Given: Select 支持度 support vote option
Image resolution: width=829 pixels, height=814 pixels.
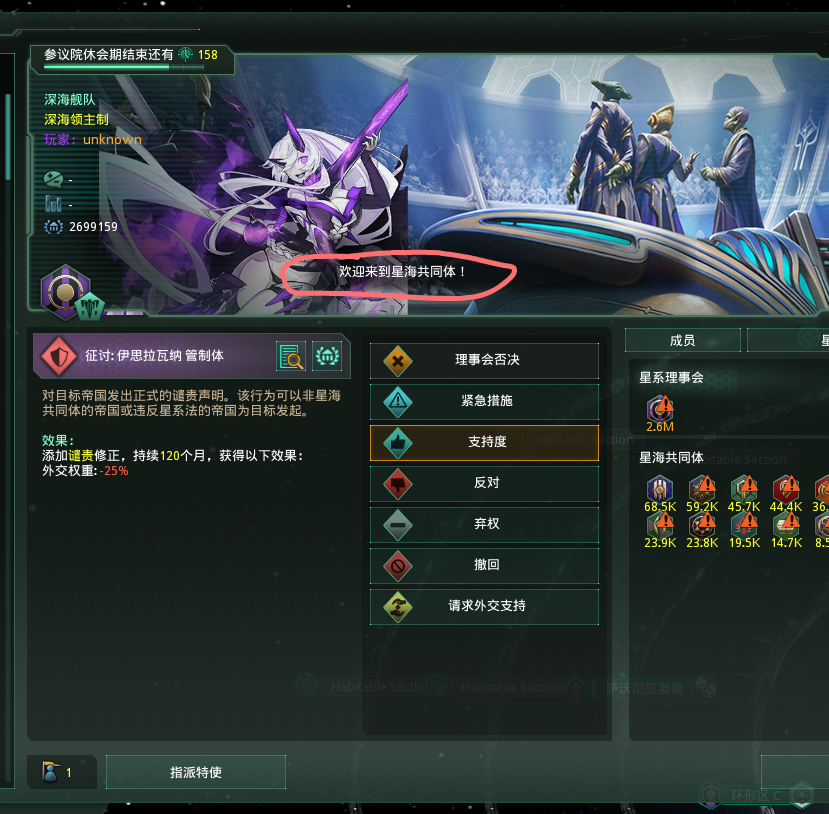Looking at the screenshot, I should pyautogui.click(x=484, y=442).
